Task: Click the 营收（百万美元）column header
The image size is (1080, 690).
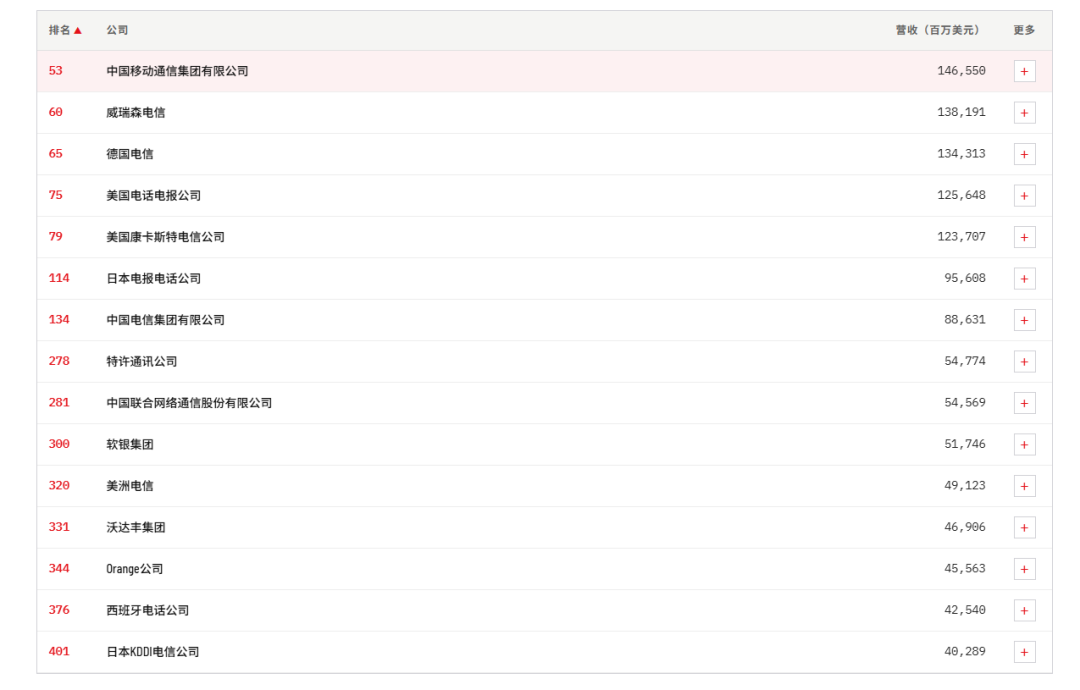Action: (x=937, y=30)
